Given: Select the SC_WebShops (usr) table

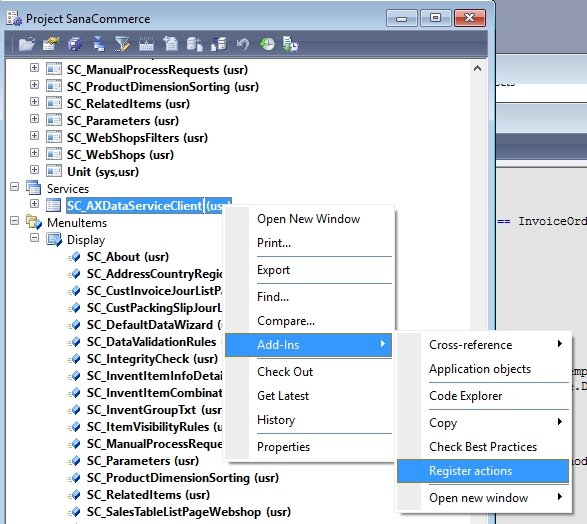Looking at the screenshot, I should 120,155.
